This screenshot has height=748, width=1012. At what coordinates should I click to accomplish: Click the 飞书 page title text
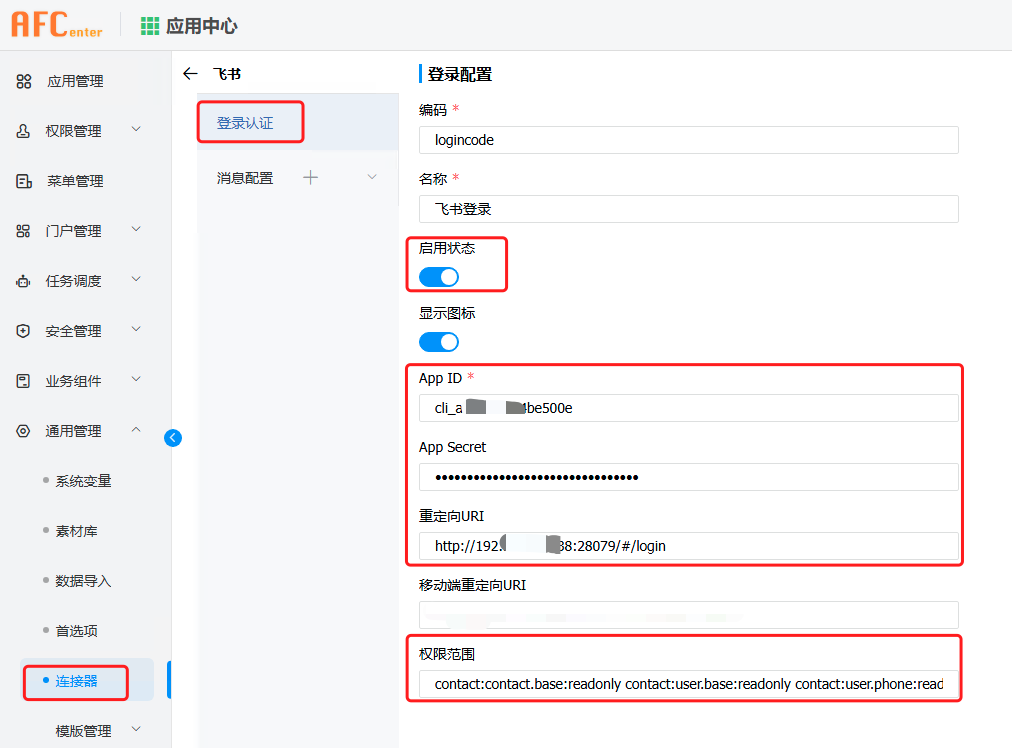click(x=227, y=74)
